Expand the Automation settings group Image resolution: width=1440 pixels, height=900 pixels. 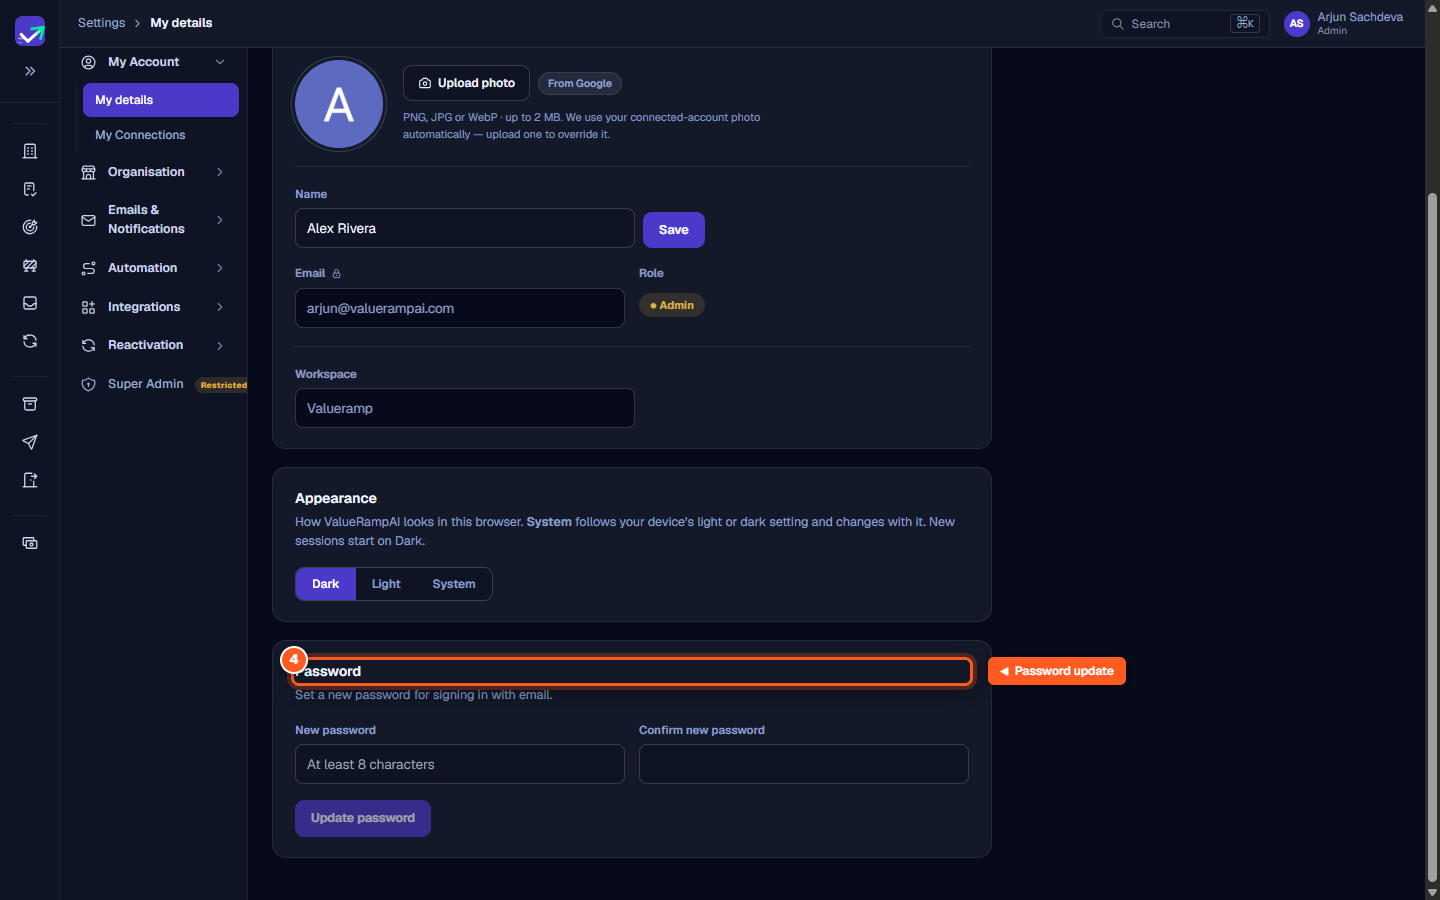tap(153, 268)
